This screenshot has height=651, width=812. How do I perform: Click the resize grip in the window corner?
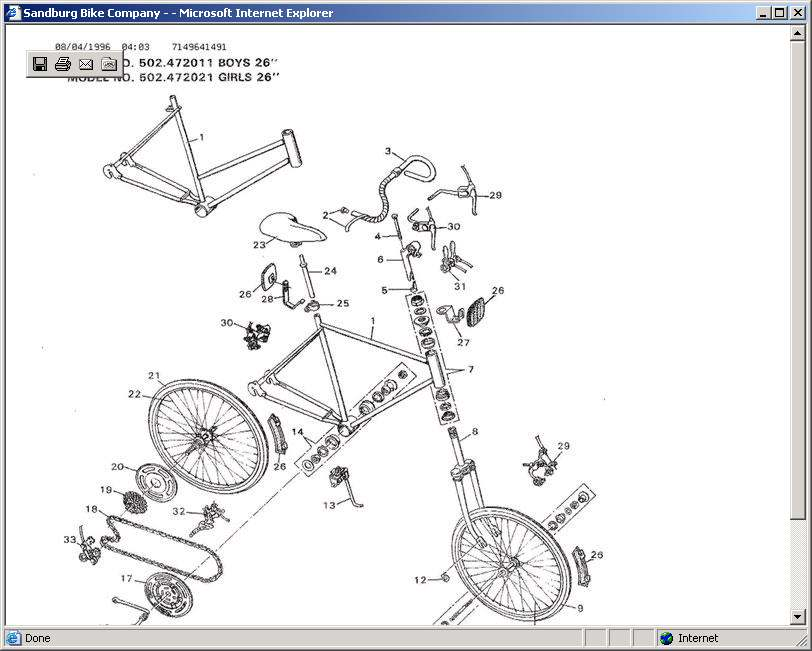pyautogui.click(x=802, y=640)
